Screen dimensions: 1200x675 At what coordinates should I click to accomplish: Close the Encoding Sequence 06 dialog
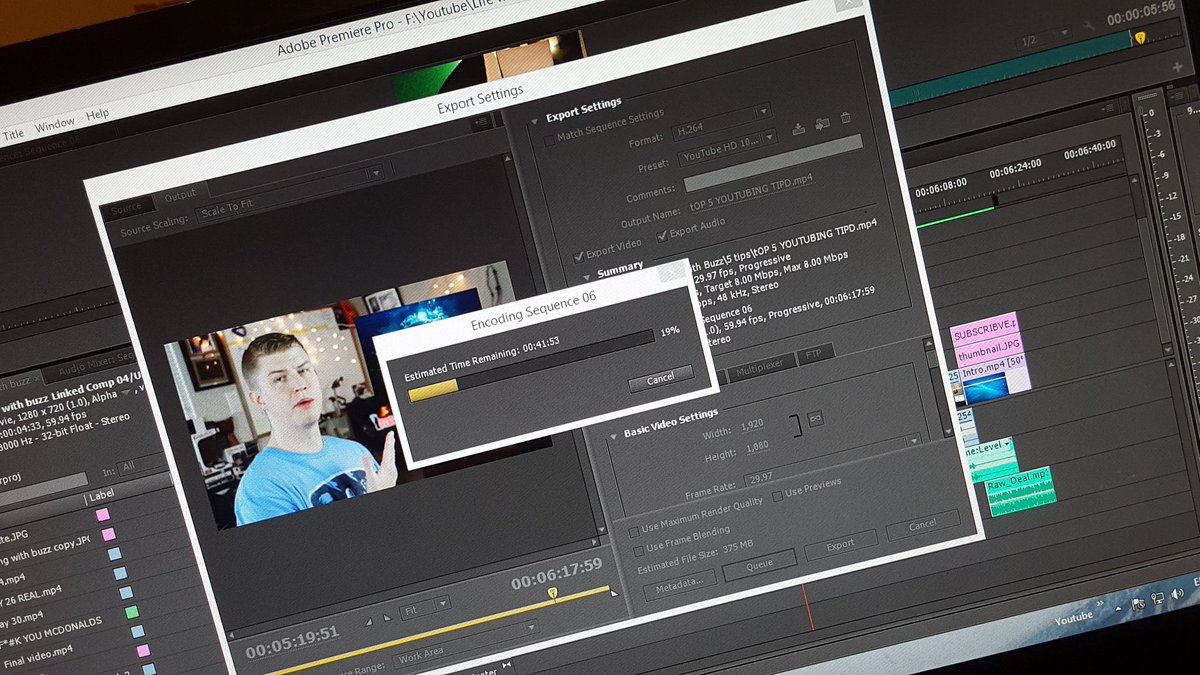pyautogui.click(x=673, y=273)
